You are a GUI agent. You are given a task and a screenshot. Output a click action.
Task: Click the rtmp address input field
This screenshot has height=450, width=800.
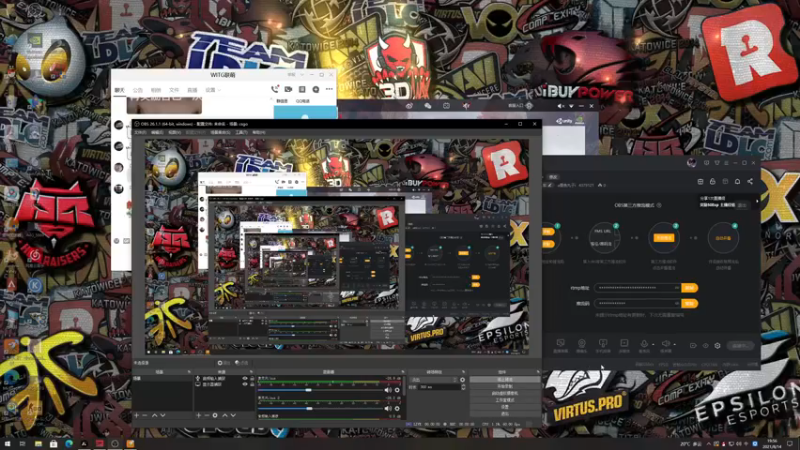[638, 288]
